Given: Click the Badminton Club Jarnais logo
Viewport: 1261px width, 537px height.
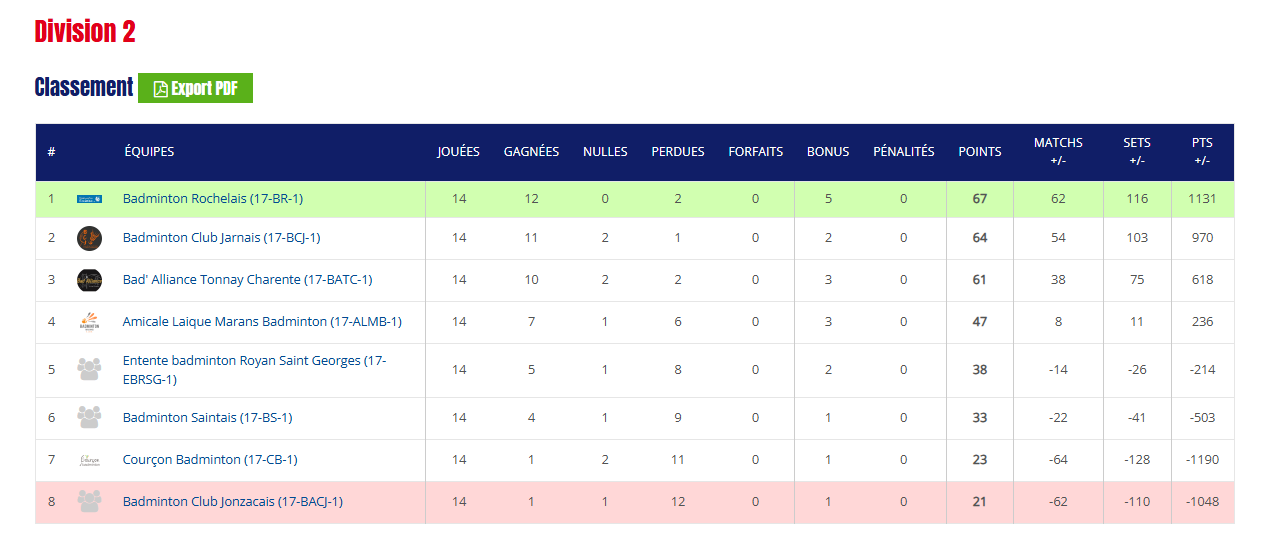Looking at the screenshot, I should click(89, 238).
